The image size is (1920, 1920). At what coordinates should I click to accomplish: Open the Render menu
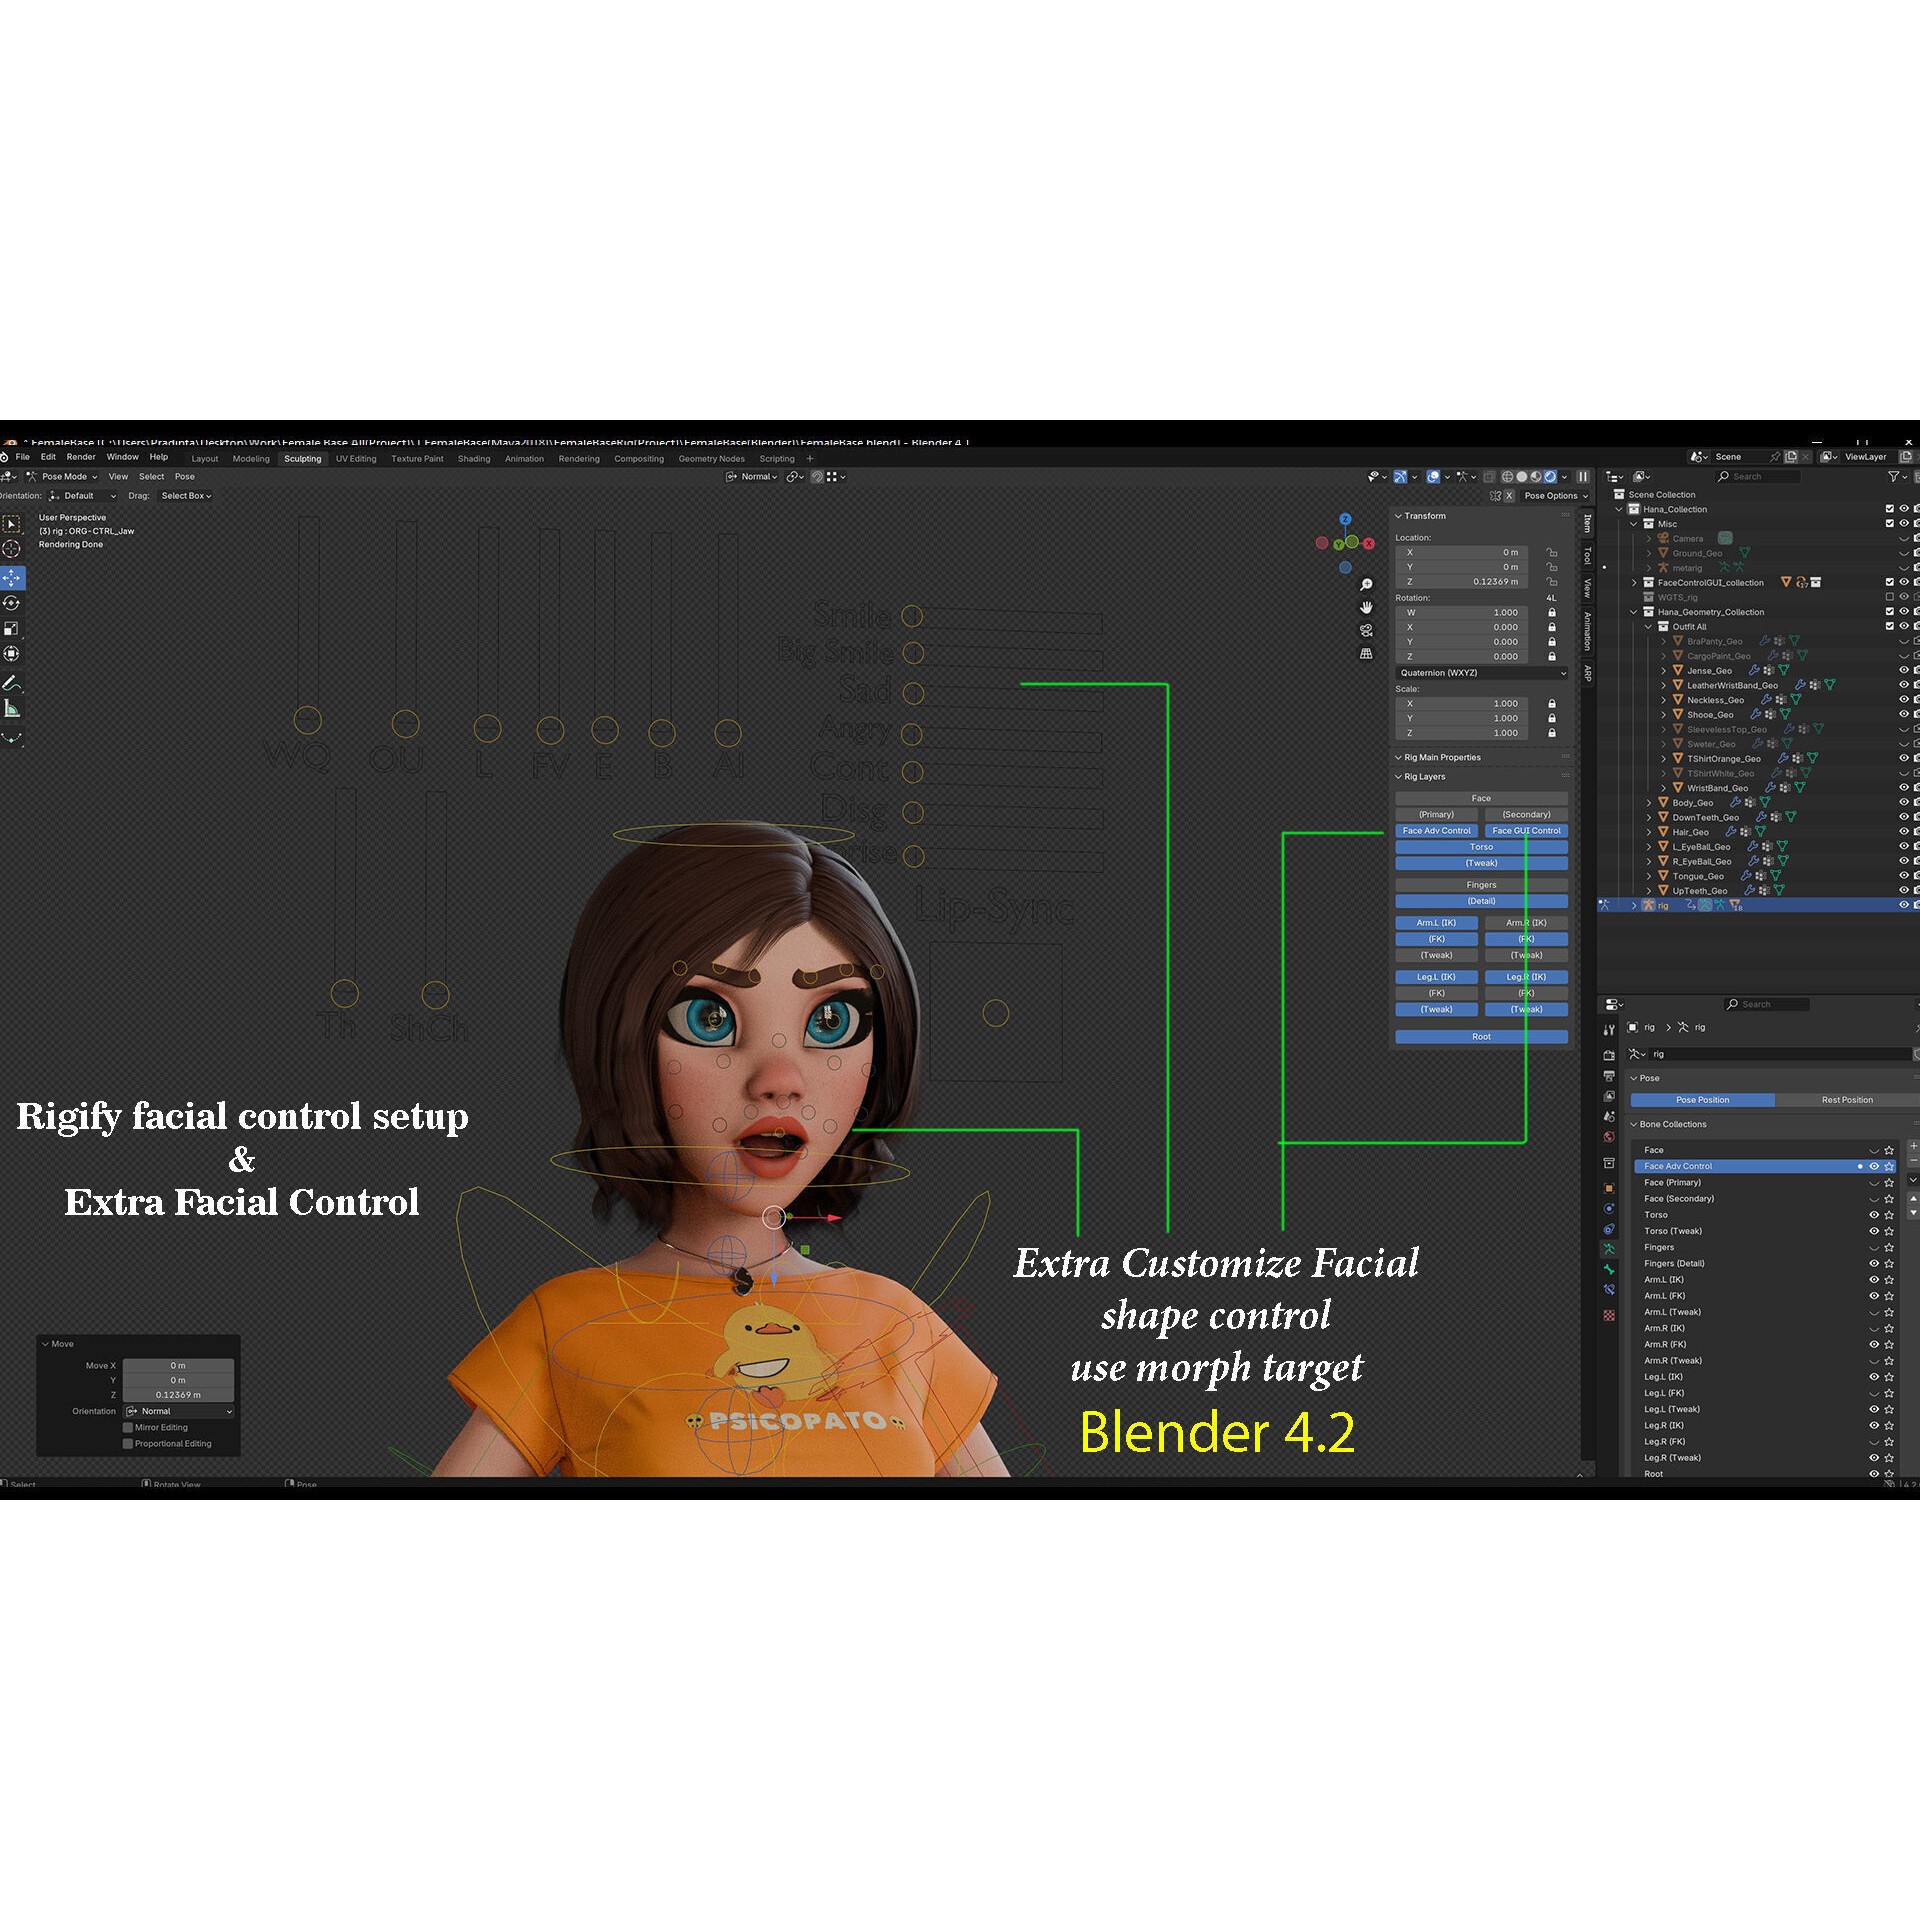(x=80, y=456)
